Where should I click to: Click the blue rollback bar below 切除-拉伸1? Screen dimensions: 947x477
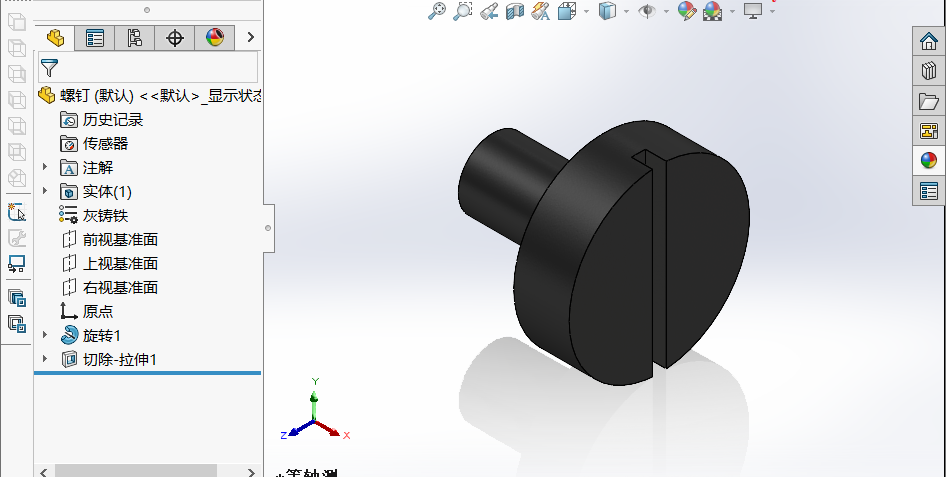(147, 373)
